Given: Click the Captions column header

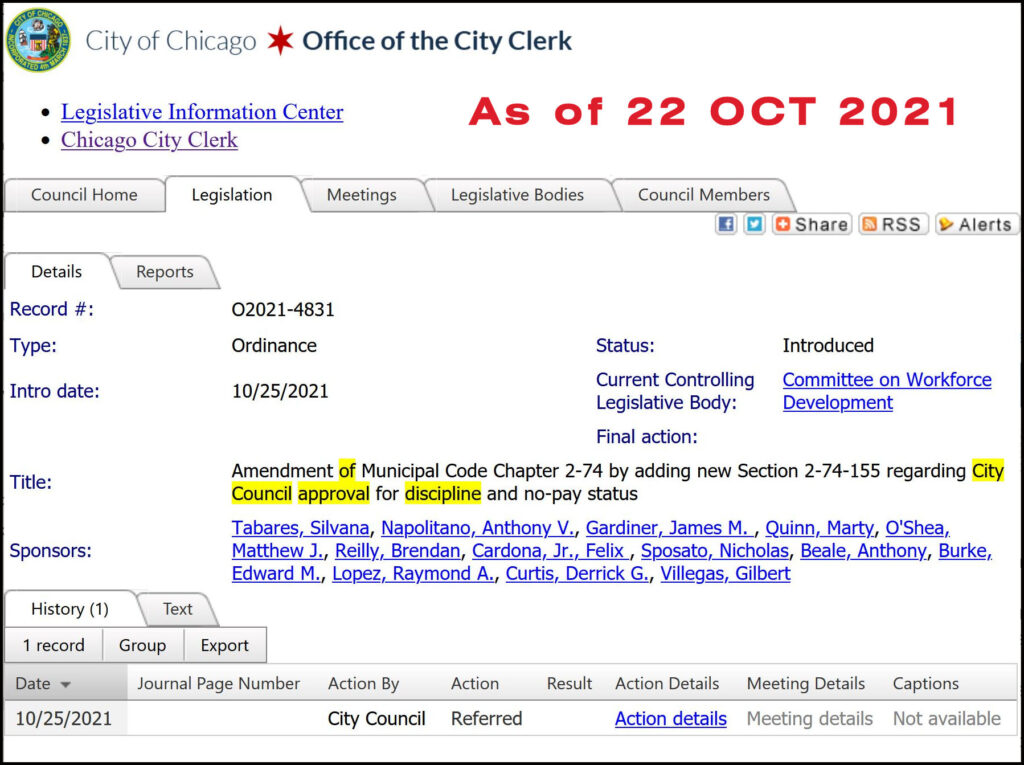Looking at the screenshot, I should click(x=926, y=684).
